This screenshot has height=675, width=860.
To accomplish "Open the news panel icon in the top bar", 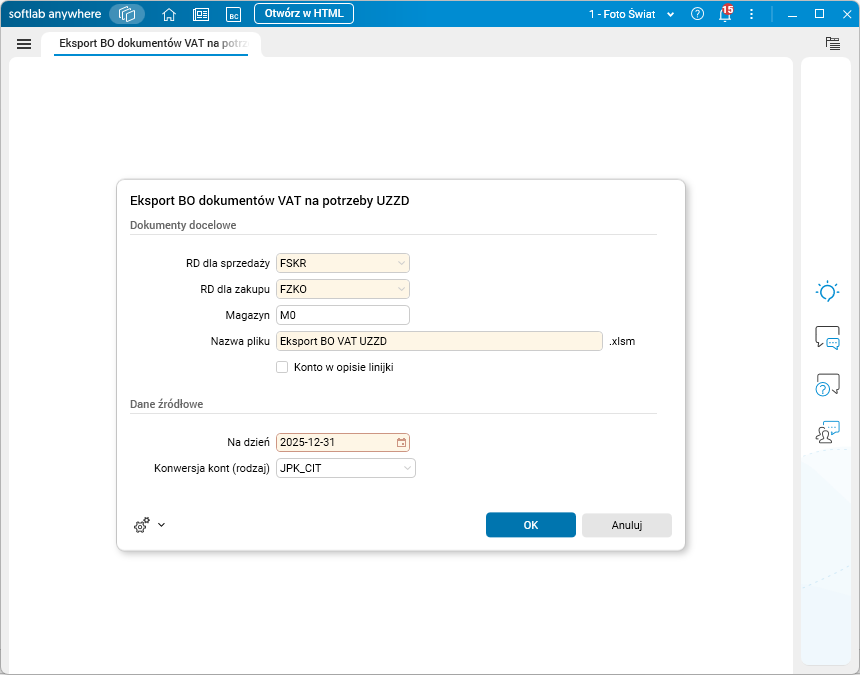I will point(201,14).
